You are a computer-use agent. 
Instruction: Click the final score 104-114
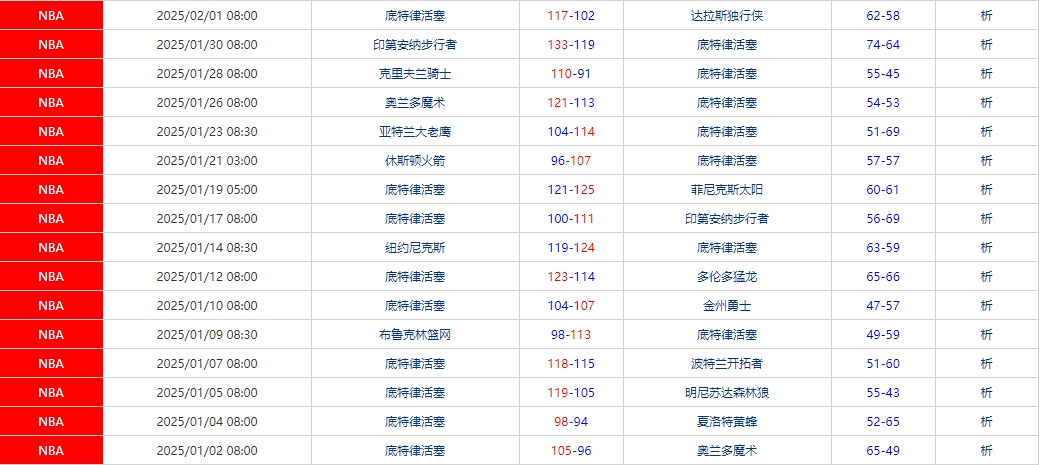point(571,132)
